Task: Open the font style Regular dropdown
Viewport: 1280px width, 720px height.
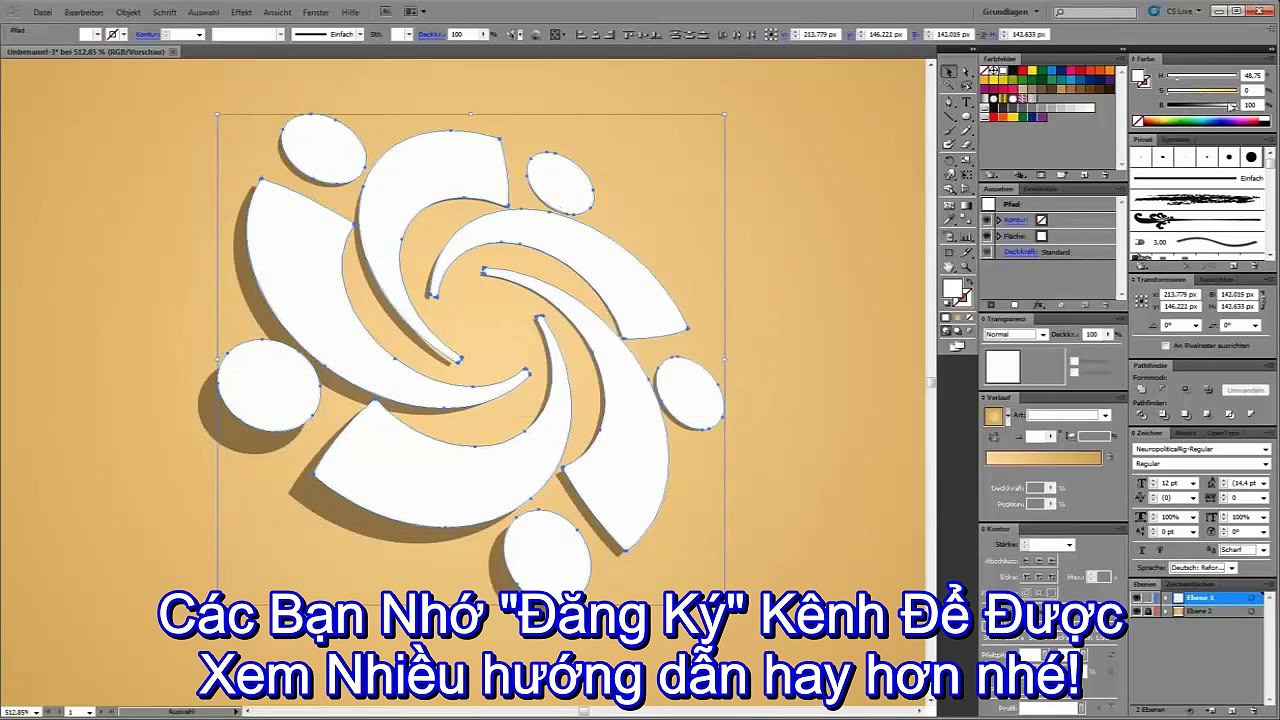Action: [x=1202, y=464]
